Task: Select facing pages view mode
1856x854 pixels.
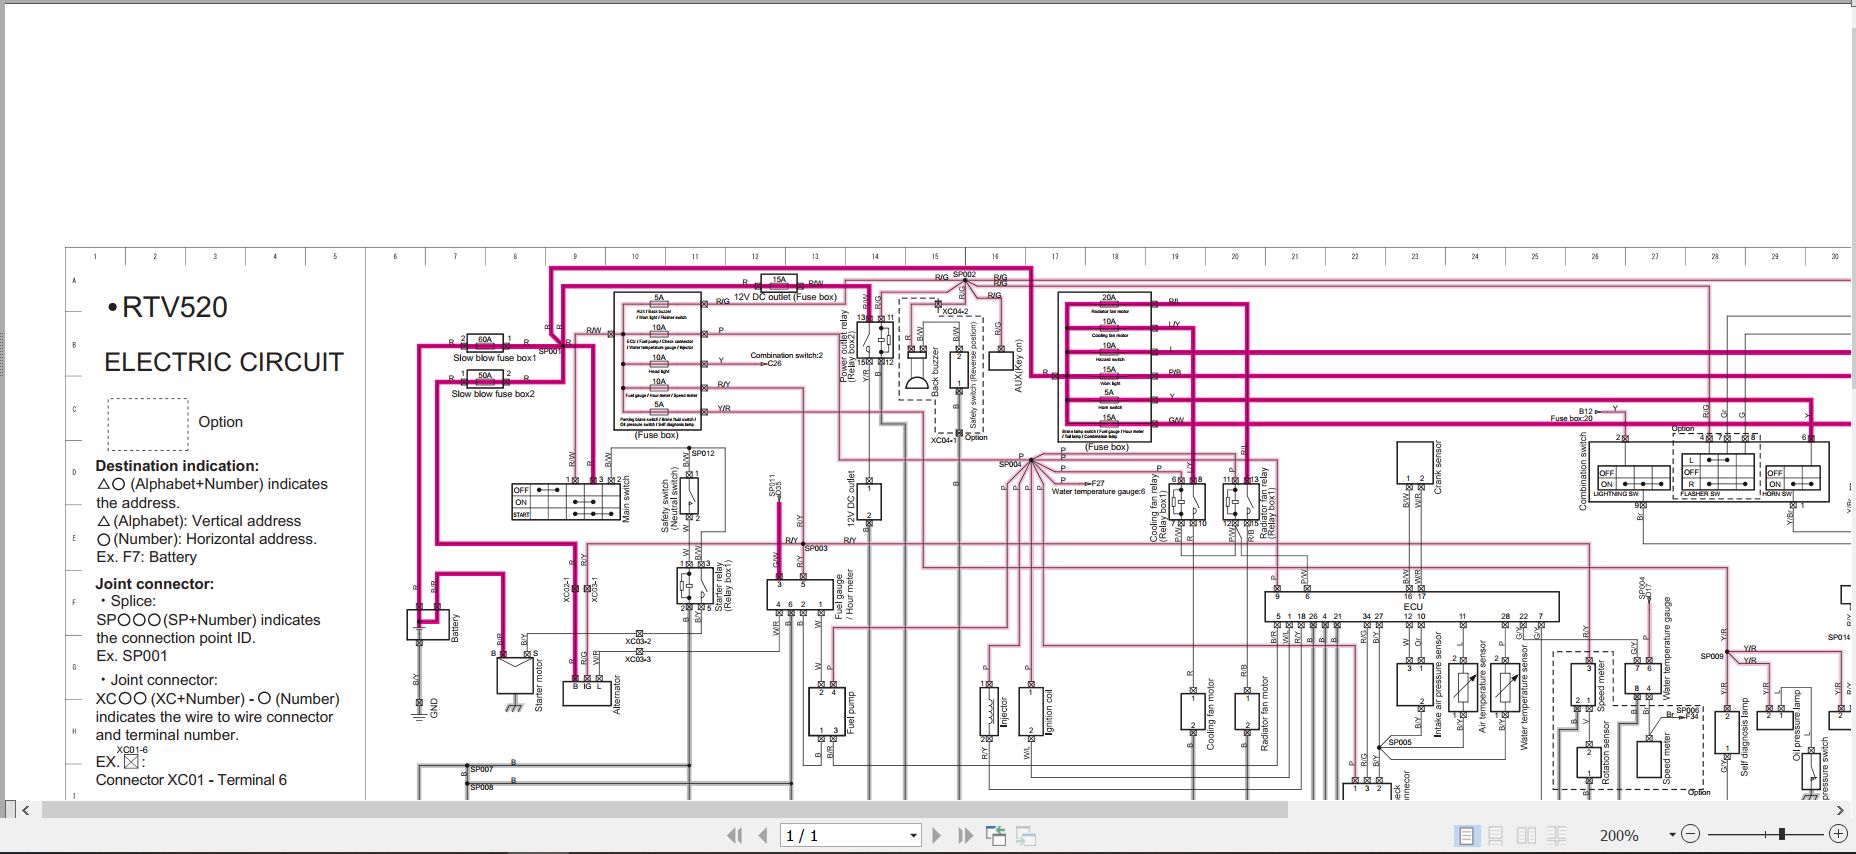Action: (1526, 835)
